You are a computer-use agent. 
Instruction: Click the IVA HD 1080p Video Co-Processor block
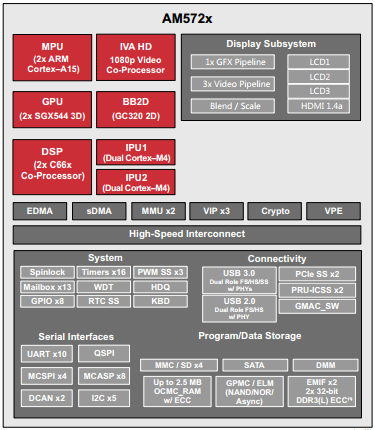coord(136,57)
